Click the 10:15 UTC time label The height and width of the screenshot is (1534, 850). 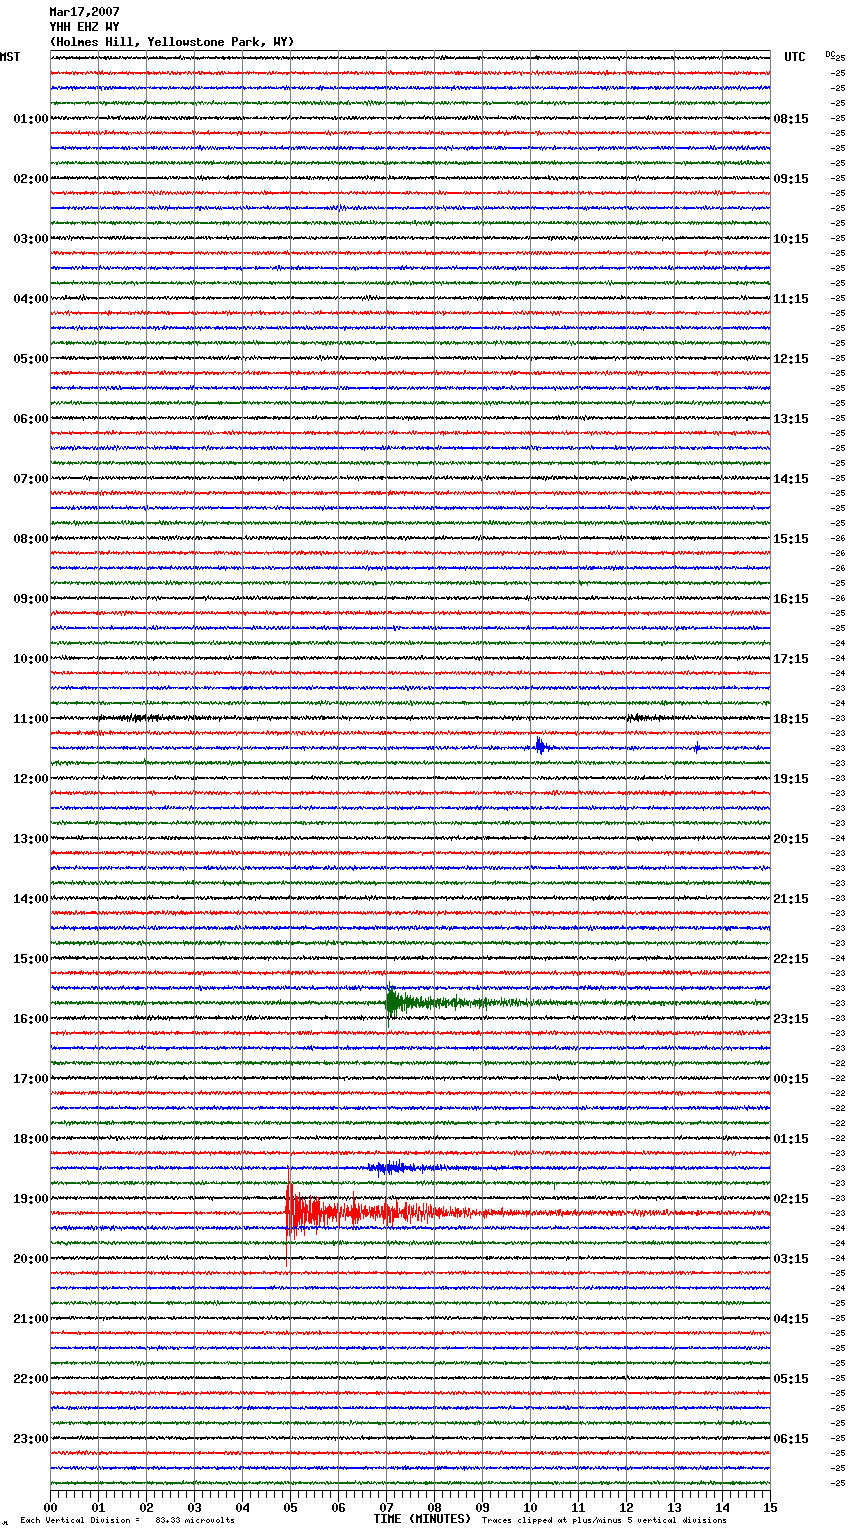[x=791, y=239]
